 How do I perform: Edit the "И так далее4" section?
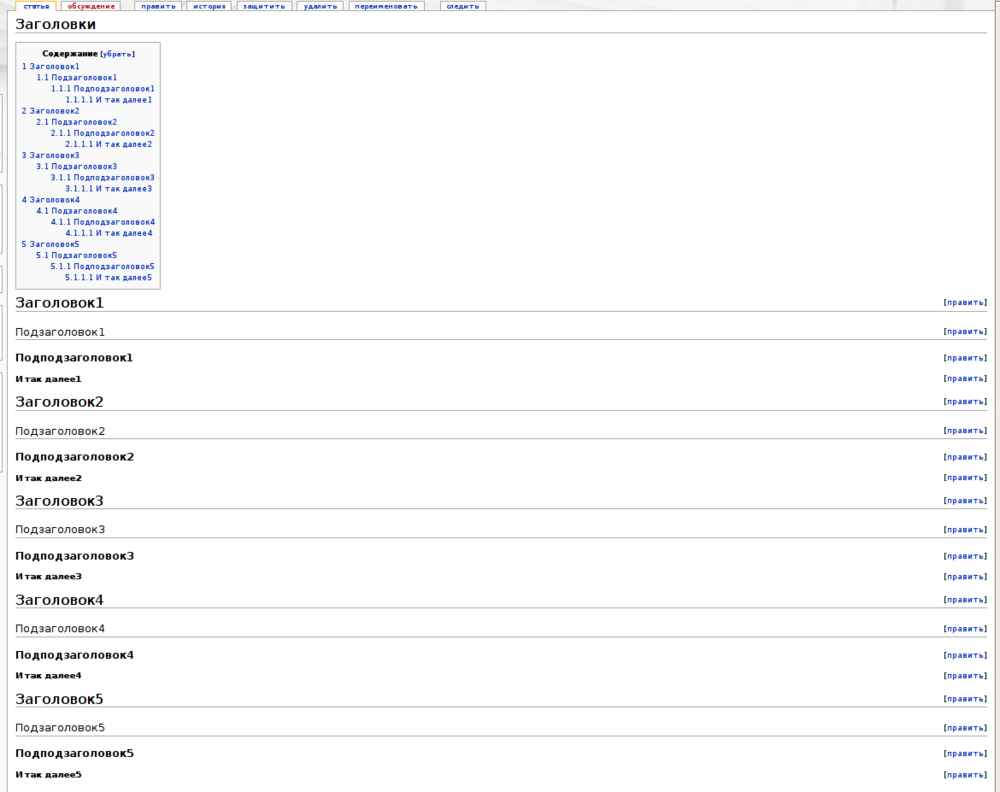pyautogui.click(x=965, y=676)
